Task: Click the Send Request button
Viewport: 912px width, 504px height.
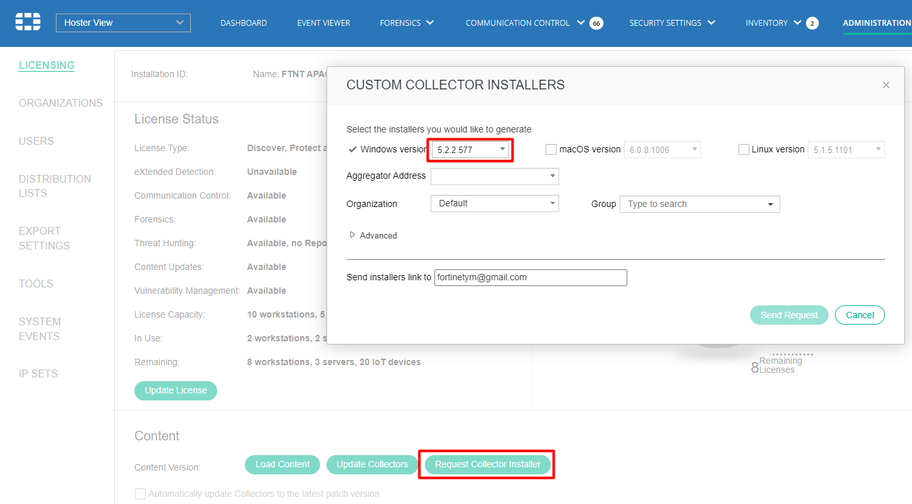Action: click(x=789, y=315)
